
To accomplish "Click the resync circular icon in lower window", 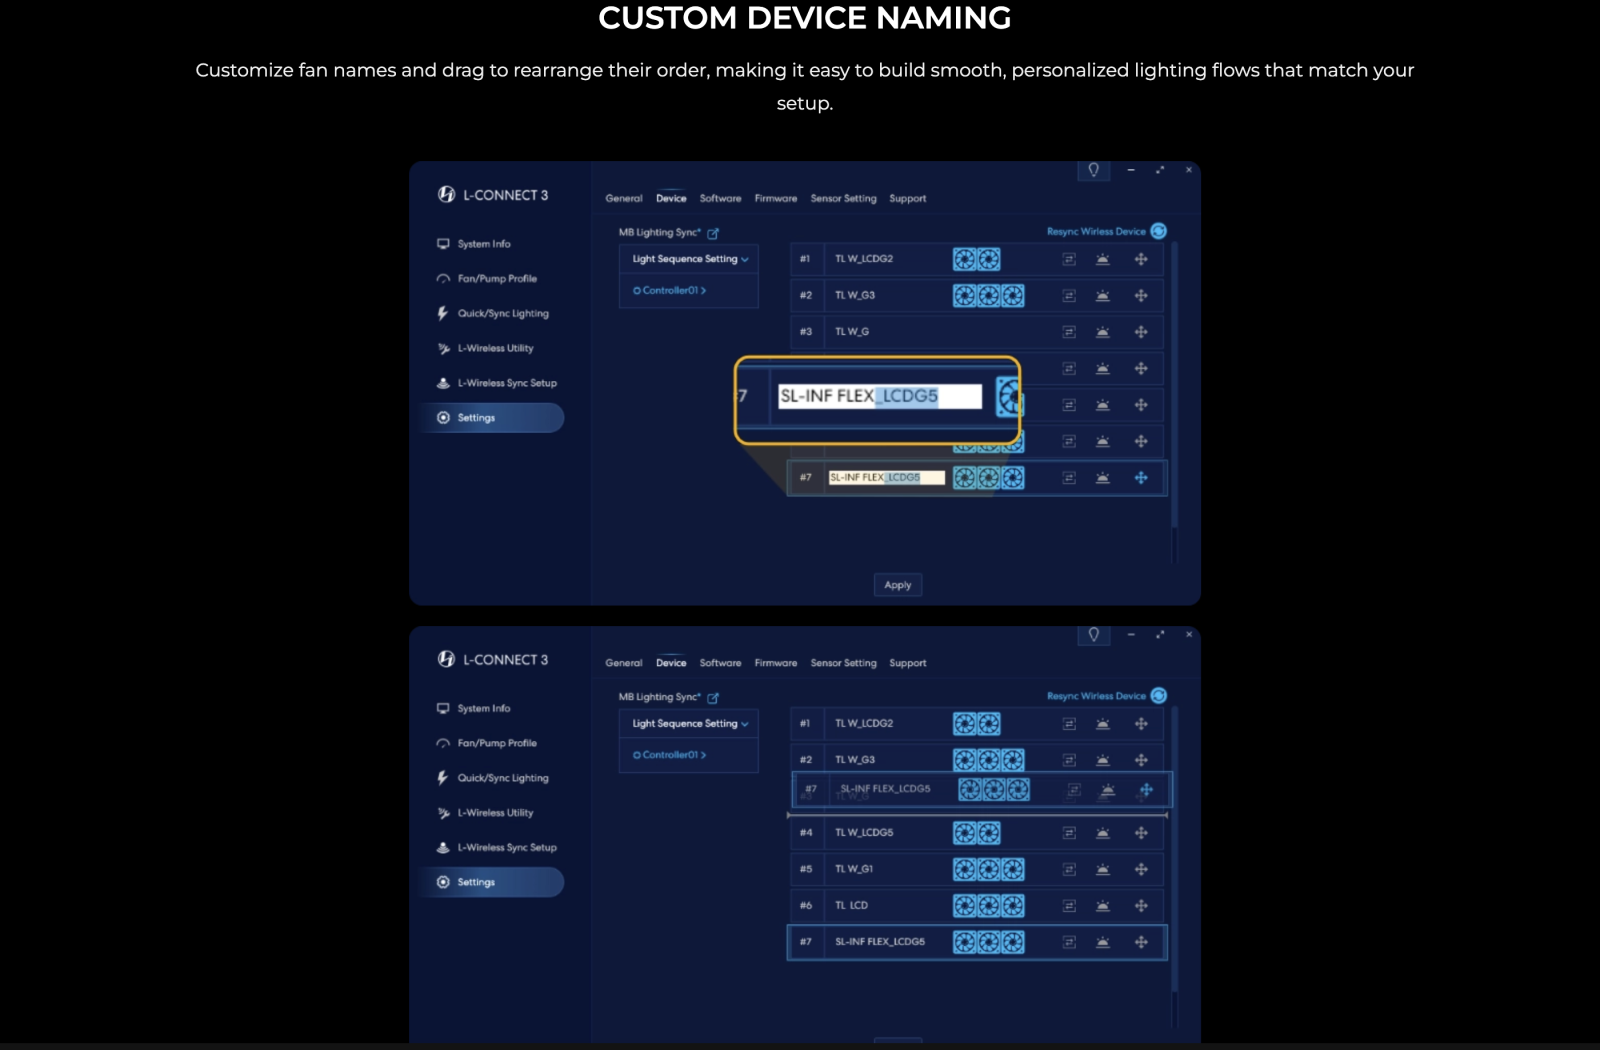I will 1159,696.
